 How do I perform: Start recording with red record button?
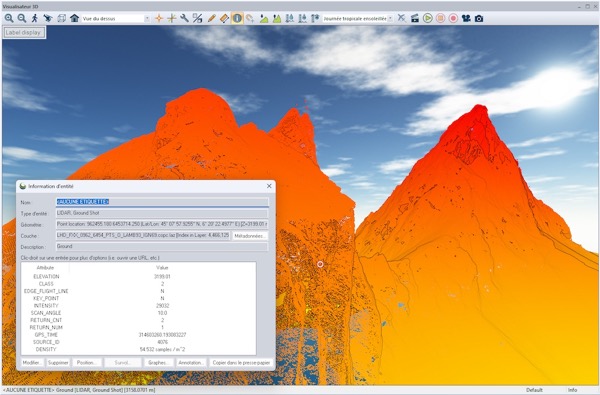coord(453,18)
